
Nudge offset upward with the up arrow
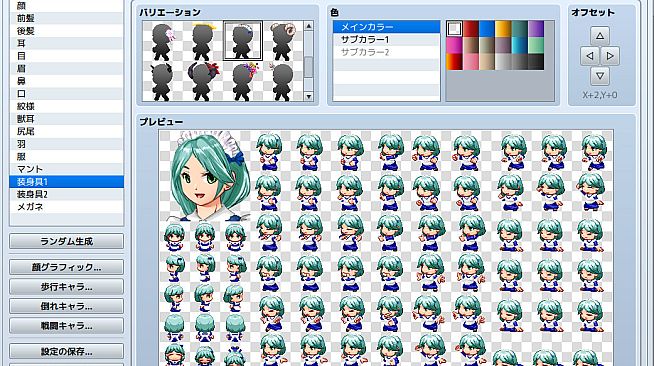click(600, 36)
